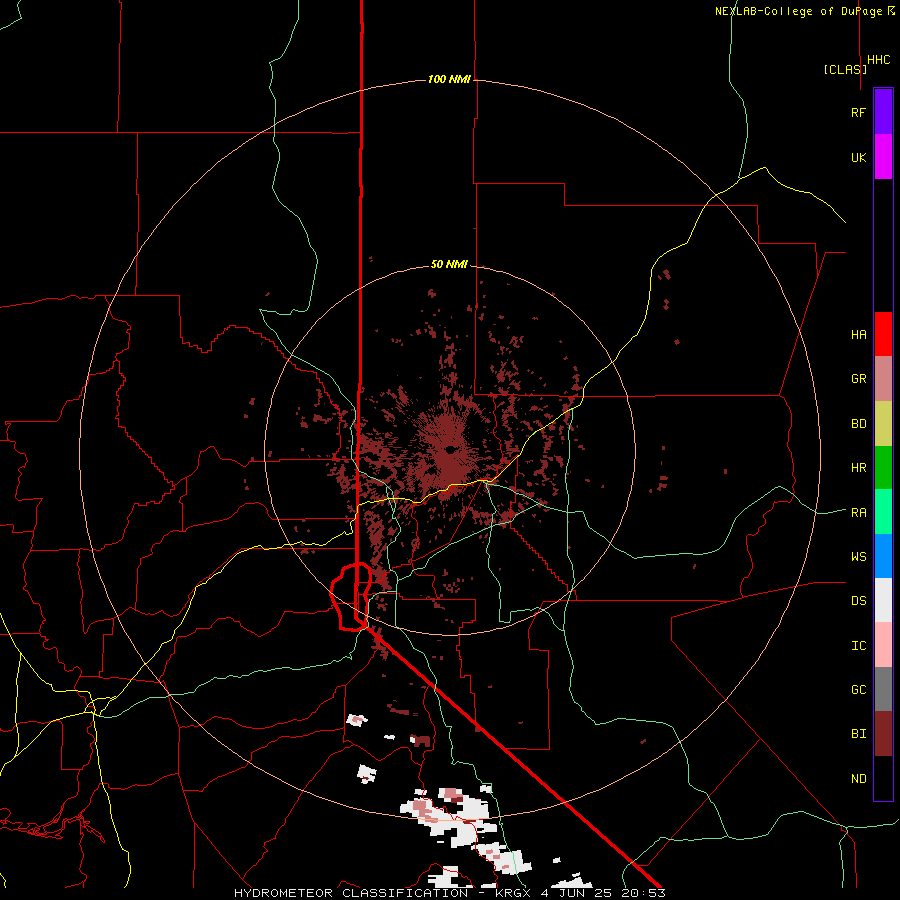Click the 4 JUN 25 date text

(x=577, y=893)
